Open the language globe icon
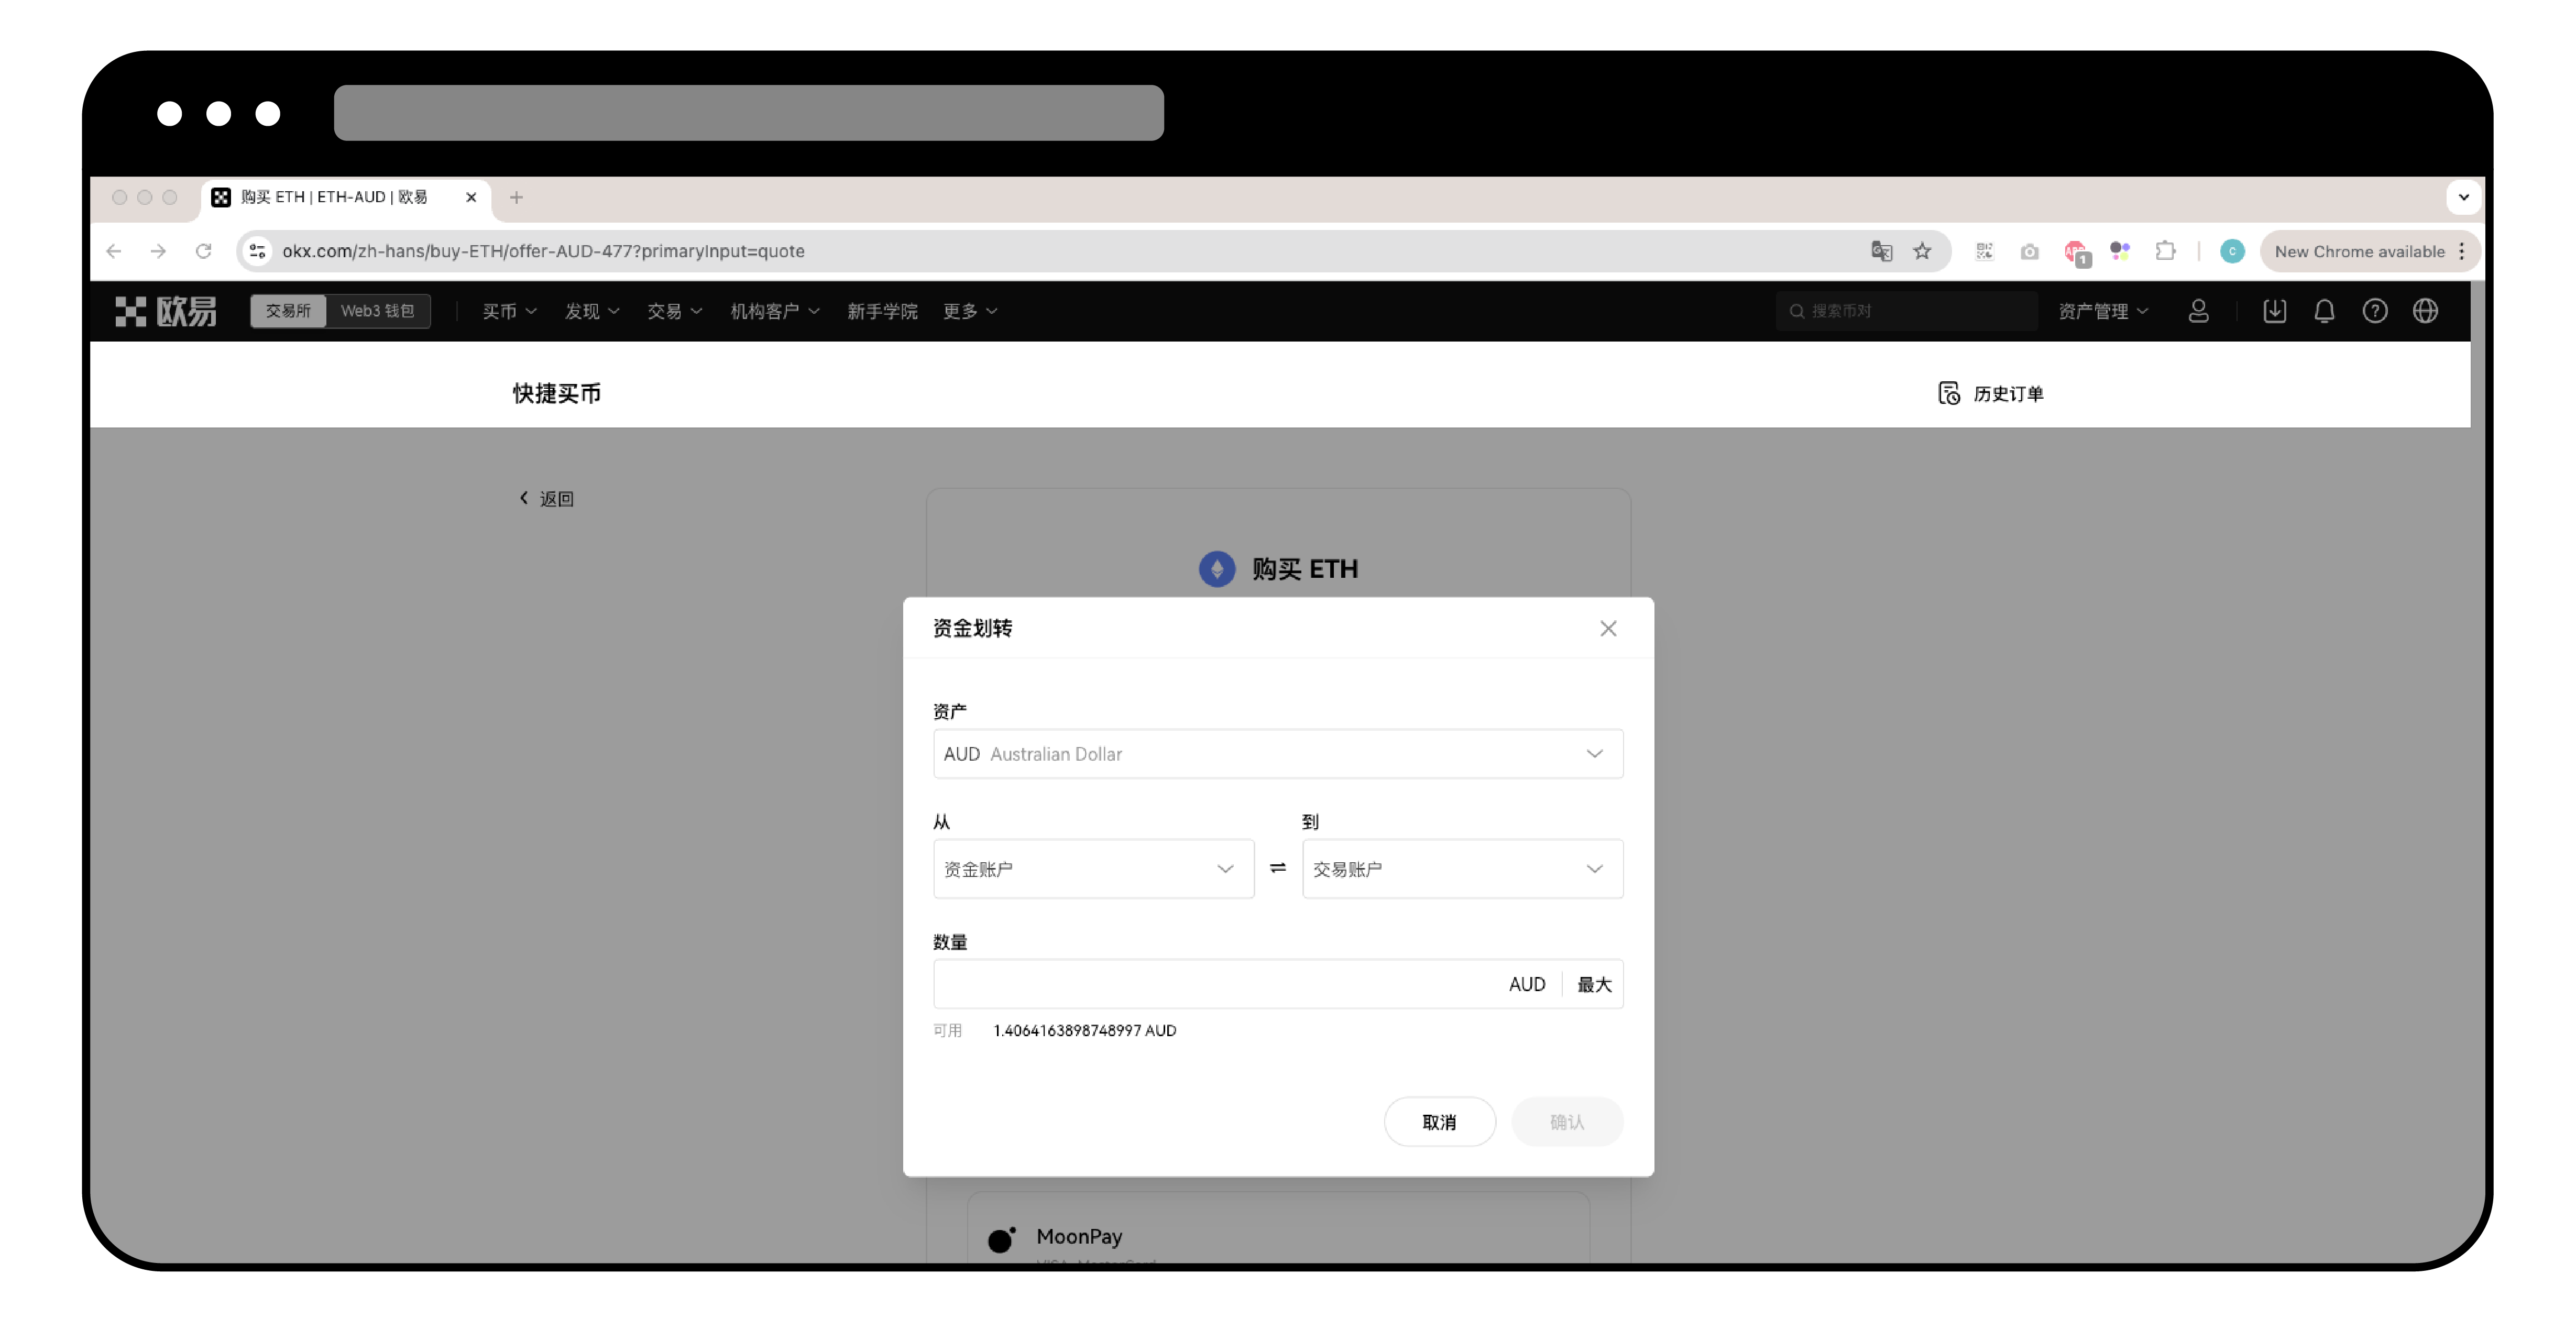The image size is (2576, 1318). tap(2424, 311)
